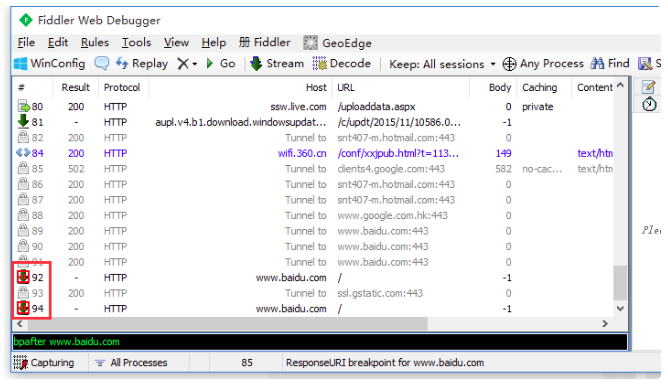Screen dimensions: 668x386
Task: Click host www.baidu.com in session 92
Action: [291, 278]
